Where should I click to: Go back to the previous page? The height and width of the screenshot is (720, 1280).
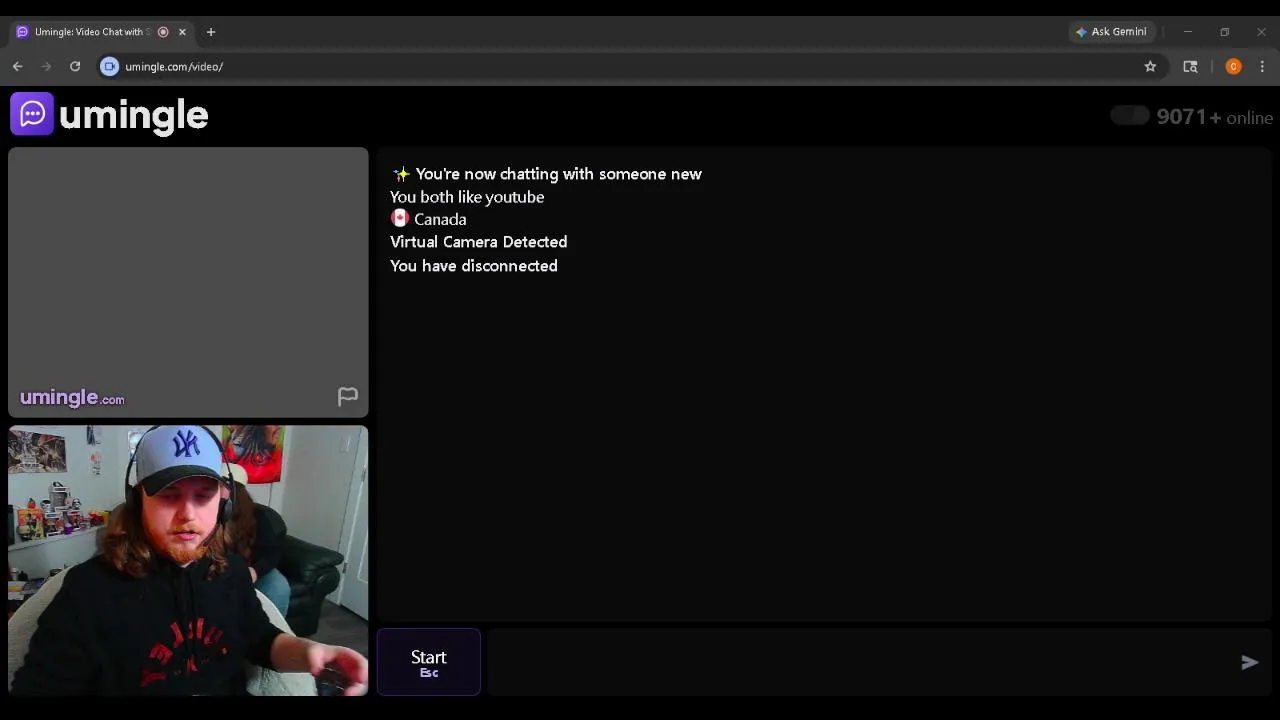click(x=18, y=66)
